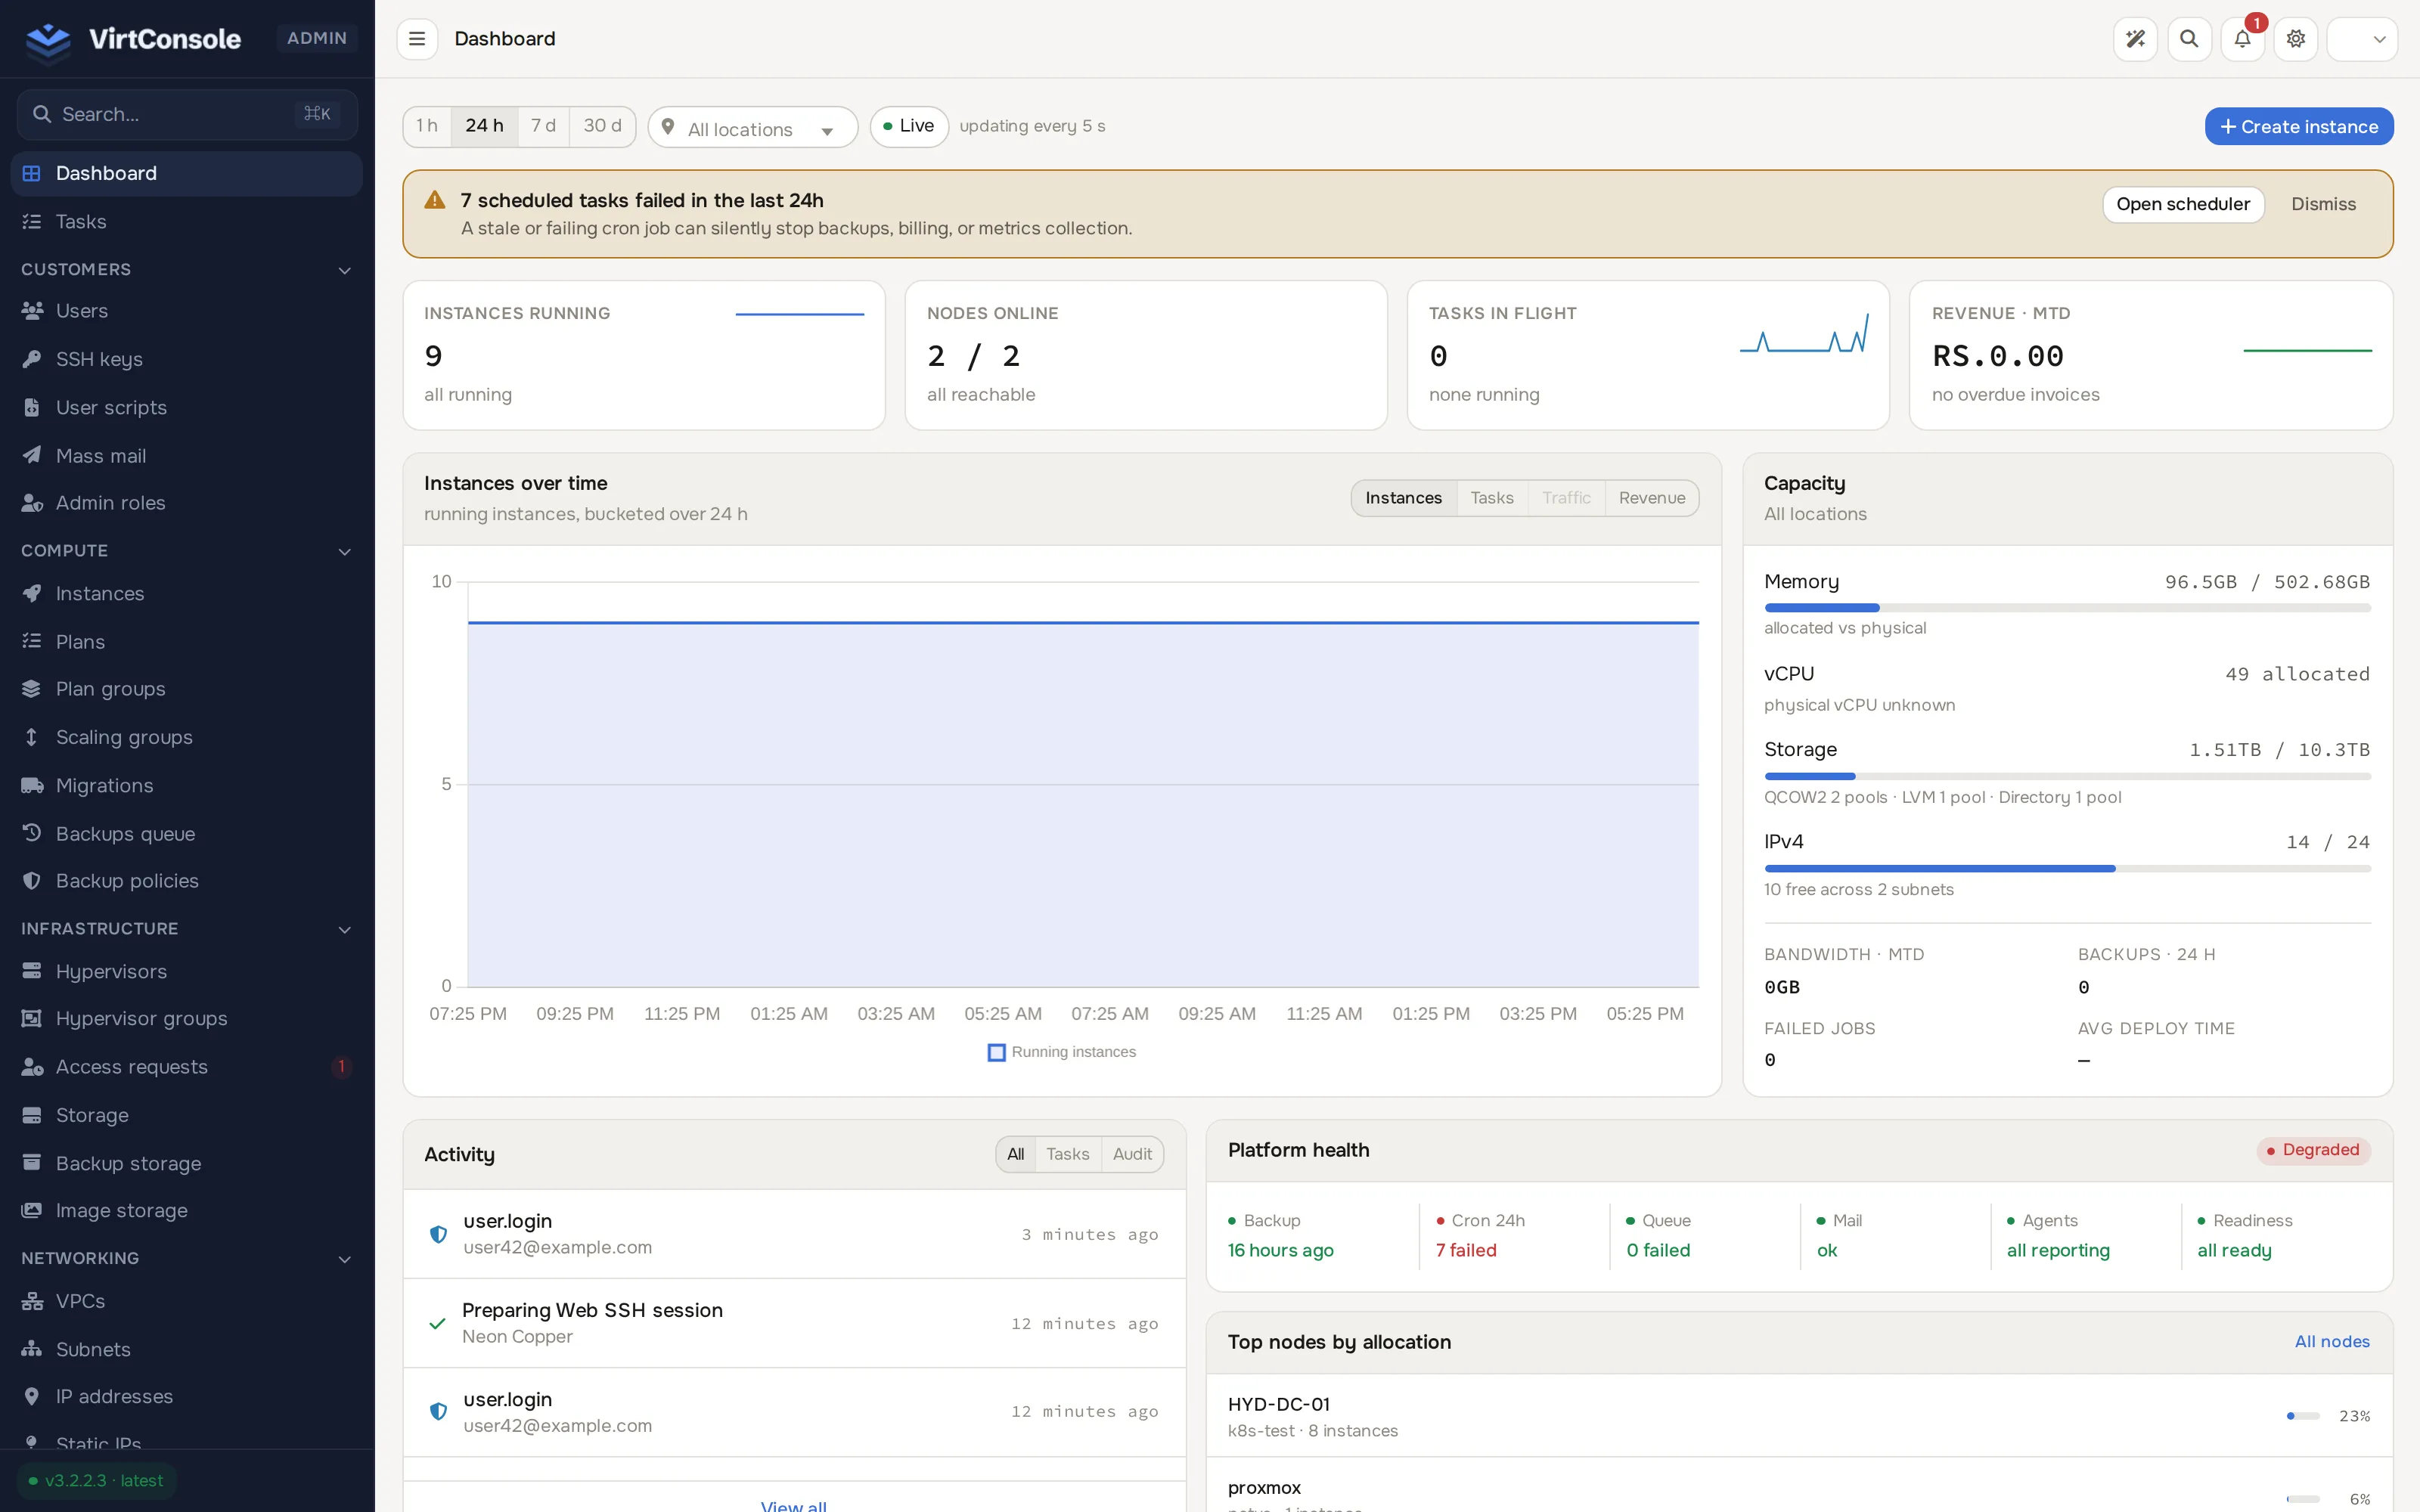
Task: Open Hypervisor groups in sidebar
Action: click(187, 1019)
